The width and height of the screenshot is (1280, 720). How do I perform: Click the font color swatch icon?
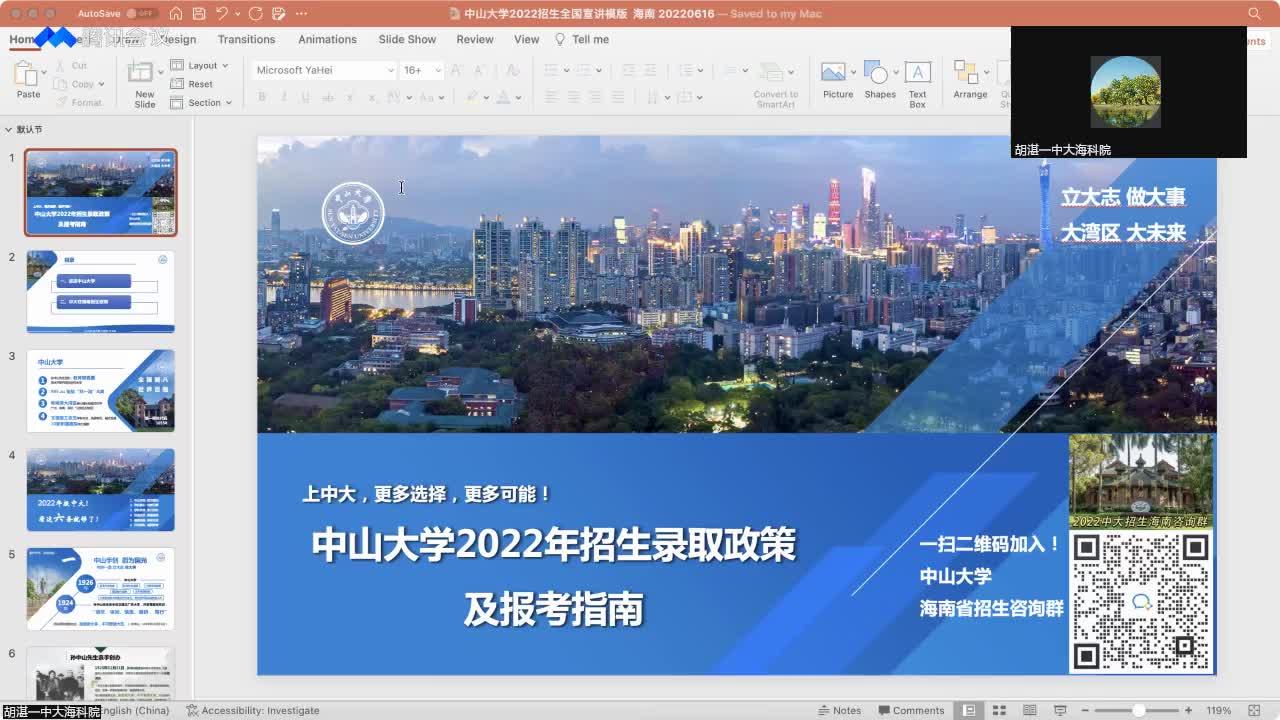(503, 97)
